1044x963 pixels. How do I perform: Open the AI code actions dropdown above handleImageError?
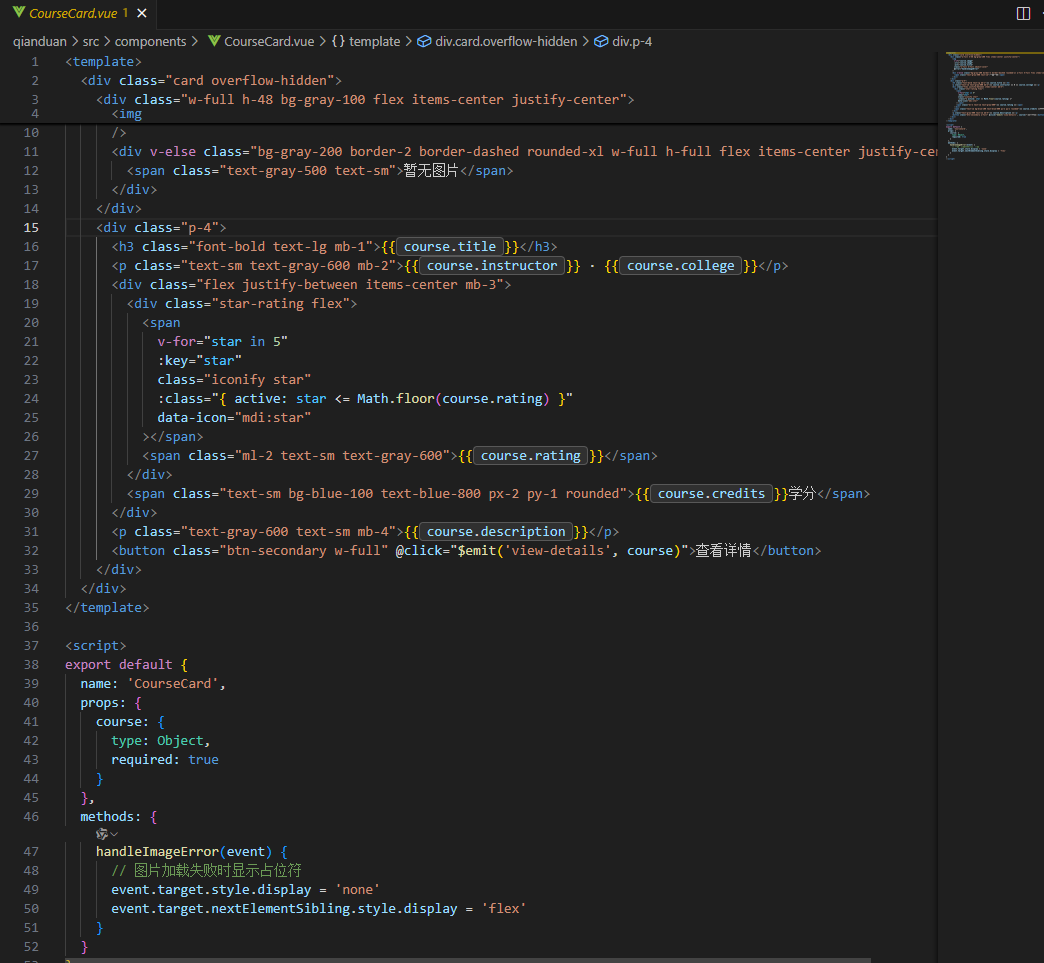107,834
